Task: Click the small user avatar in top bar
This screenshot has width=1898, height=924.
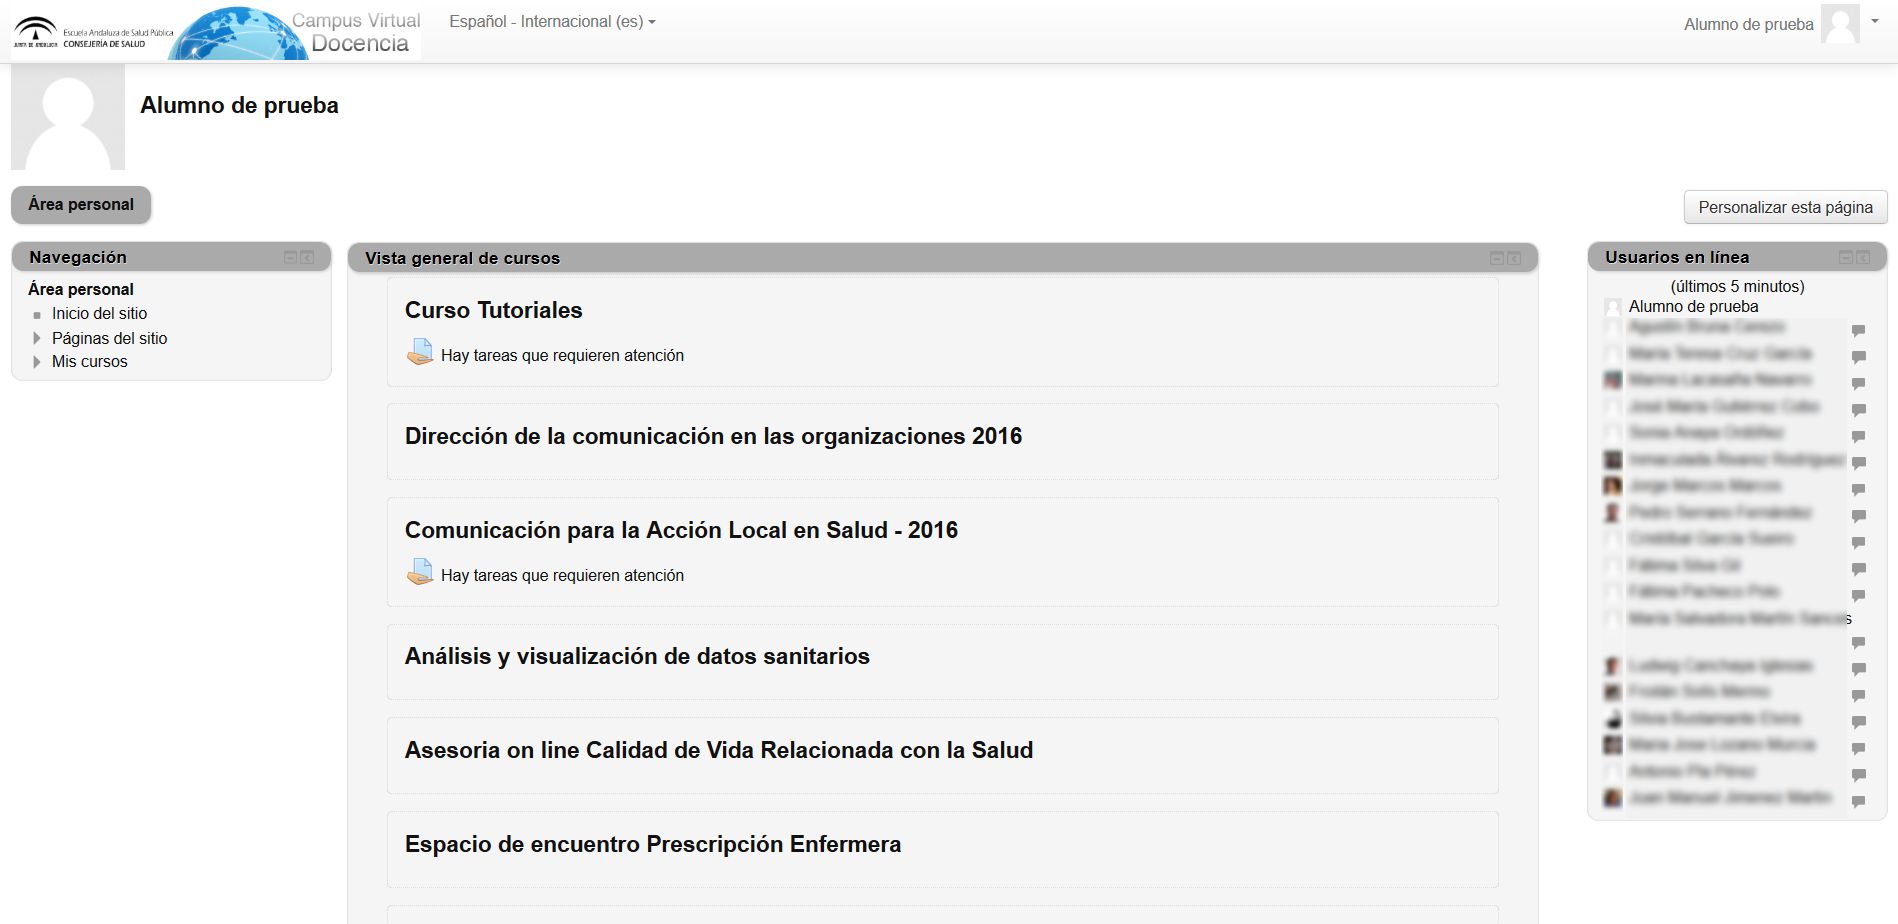Action: (1840, 24)
